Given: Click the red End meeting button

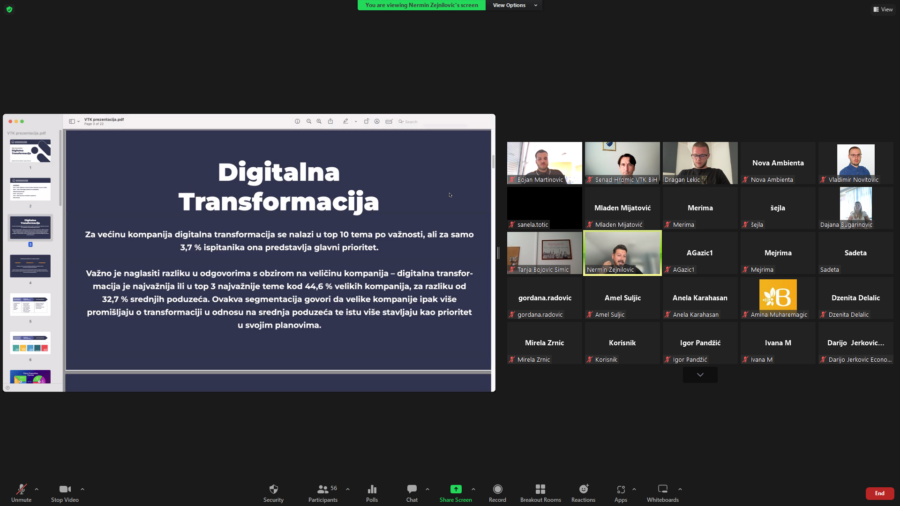Looking at the screenshot, I should tap(879, 493).
